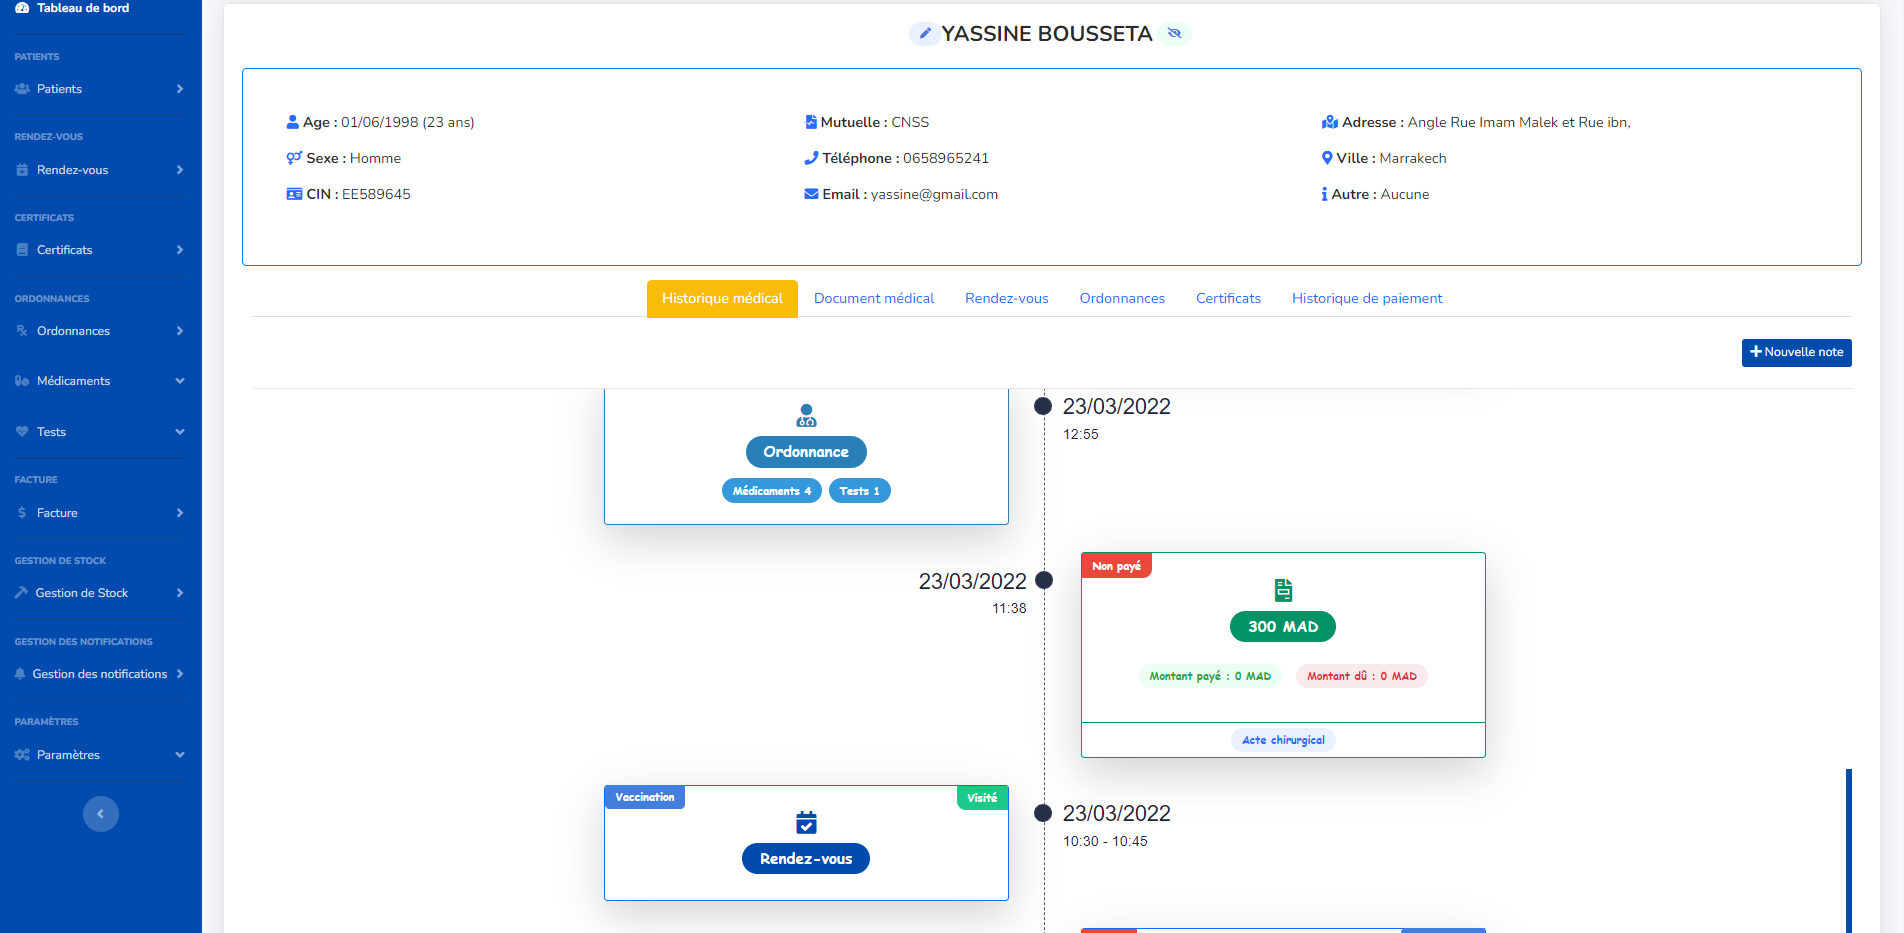Image resolution: width=1904 pixels, height=933 pixels.
Task: Expand the Paramètres sidebar section
Action: 180,755
